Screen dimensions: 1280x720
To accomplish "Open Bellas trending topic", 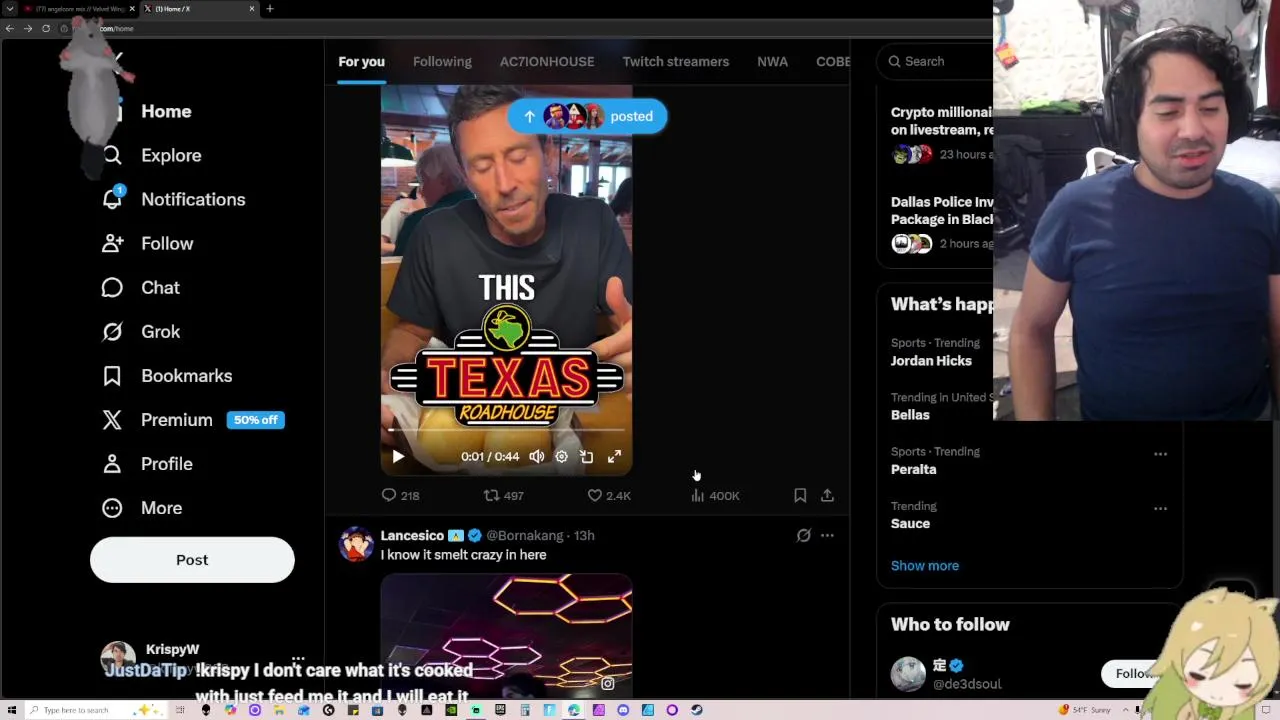I will pyautogui.click(x=910, y=414).
